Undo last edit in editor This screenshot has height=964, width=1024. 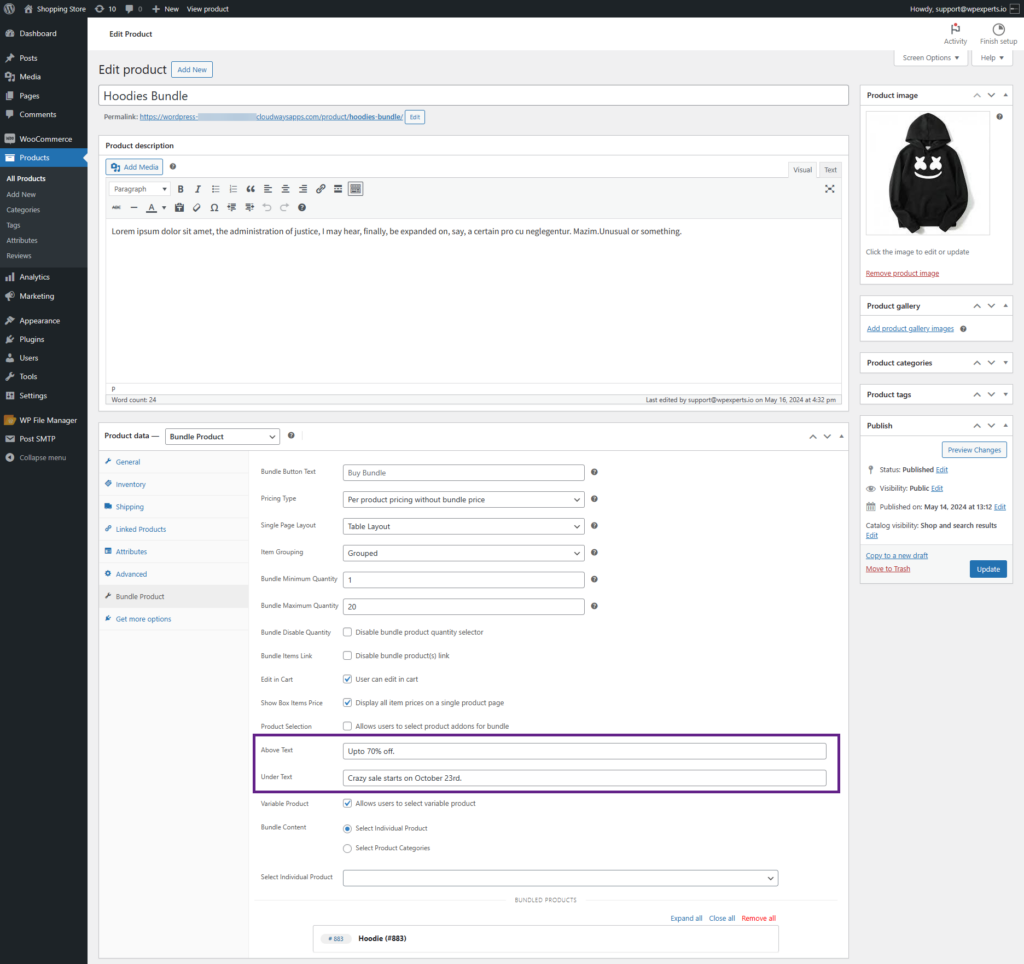point(266,208)
